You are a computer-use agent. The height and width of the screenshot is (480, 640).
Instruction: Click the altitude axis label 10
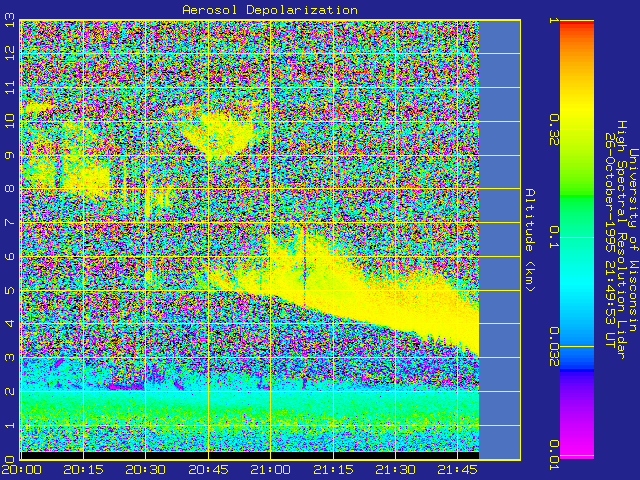(10, 121)
